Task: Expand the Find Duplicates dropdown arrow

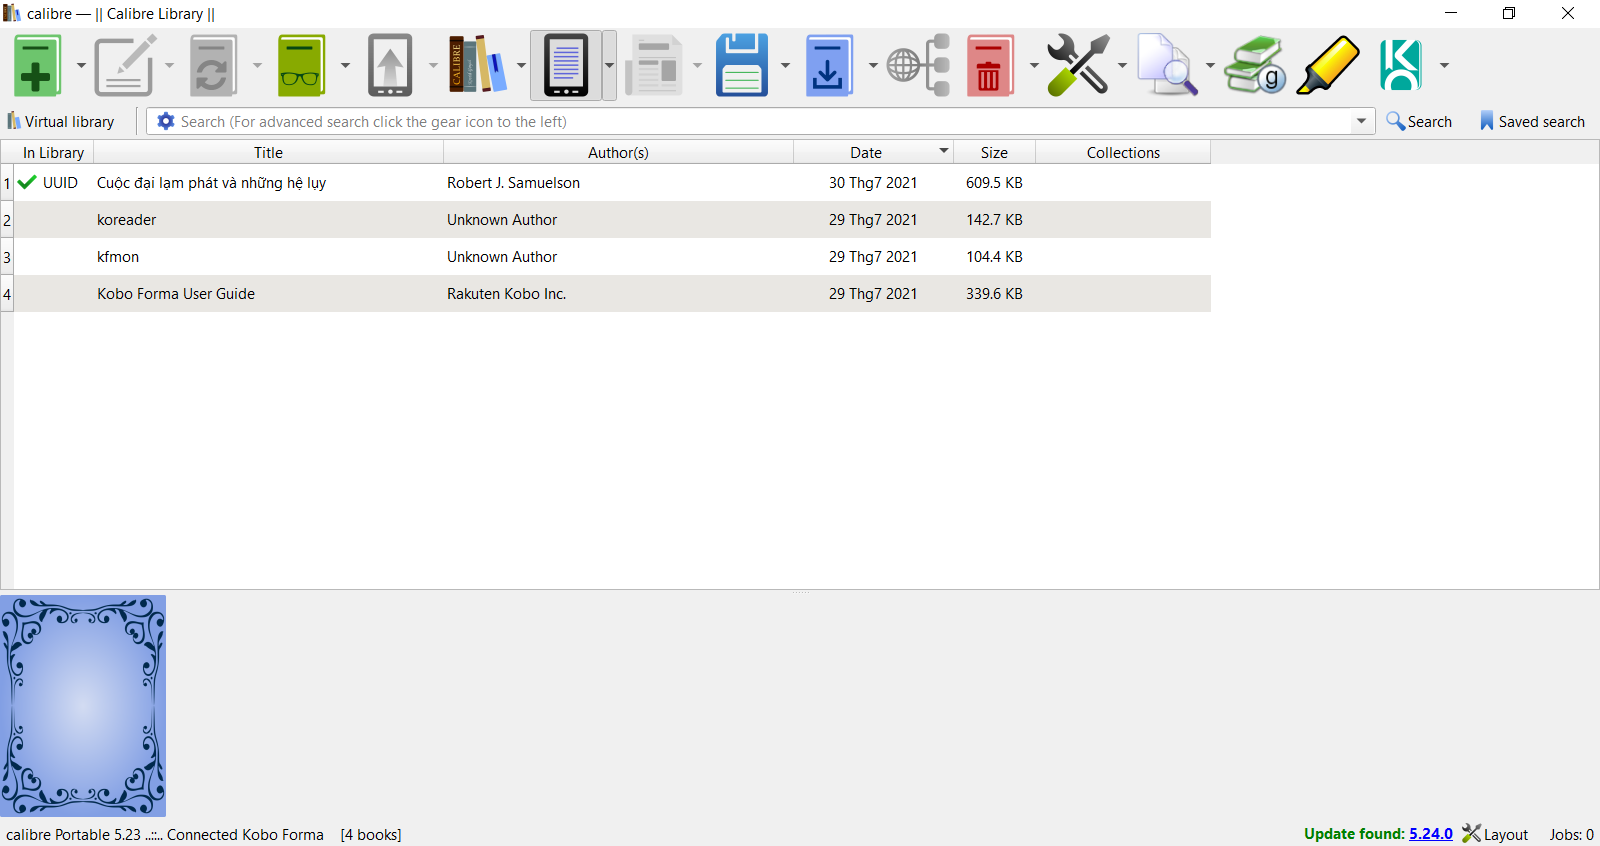Action: pyautogui.click(x=1210, y=66)
